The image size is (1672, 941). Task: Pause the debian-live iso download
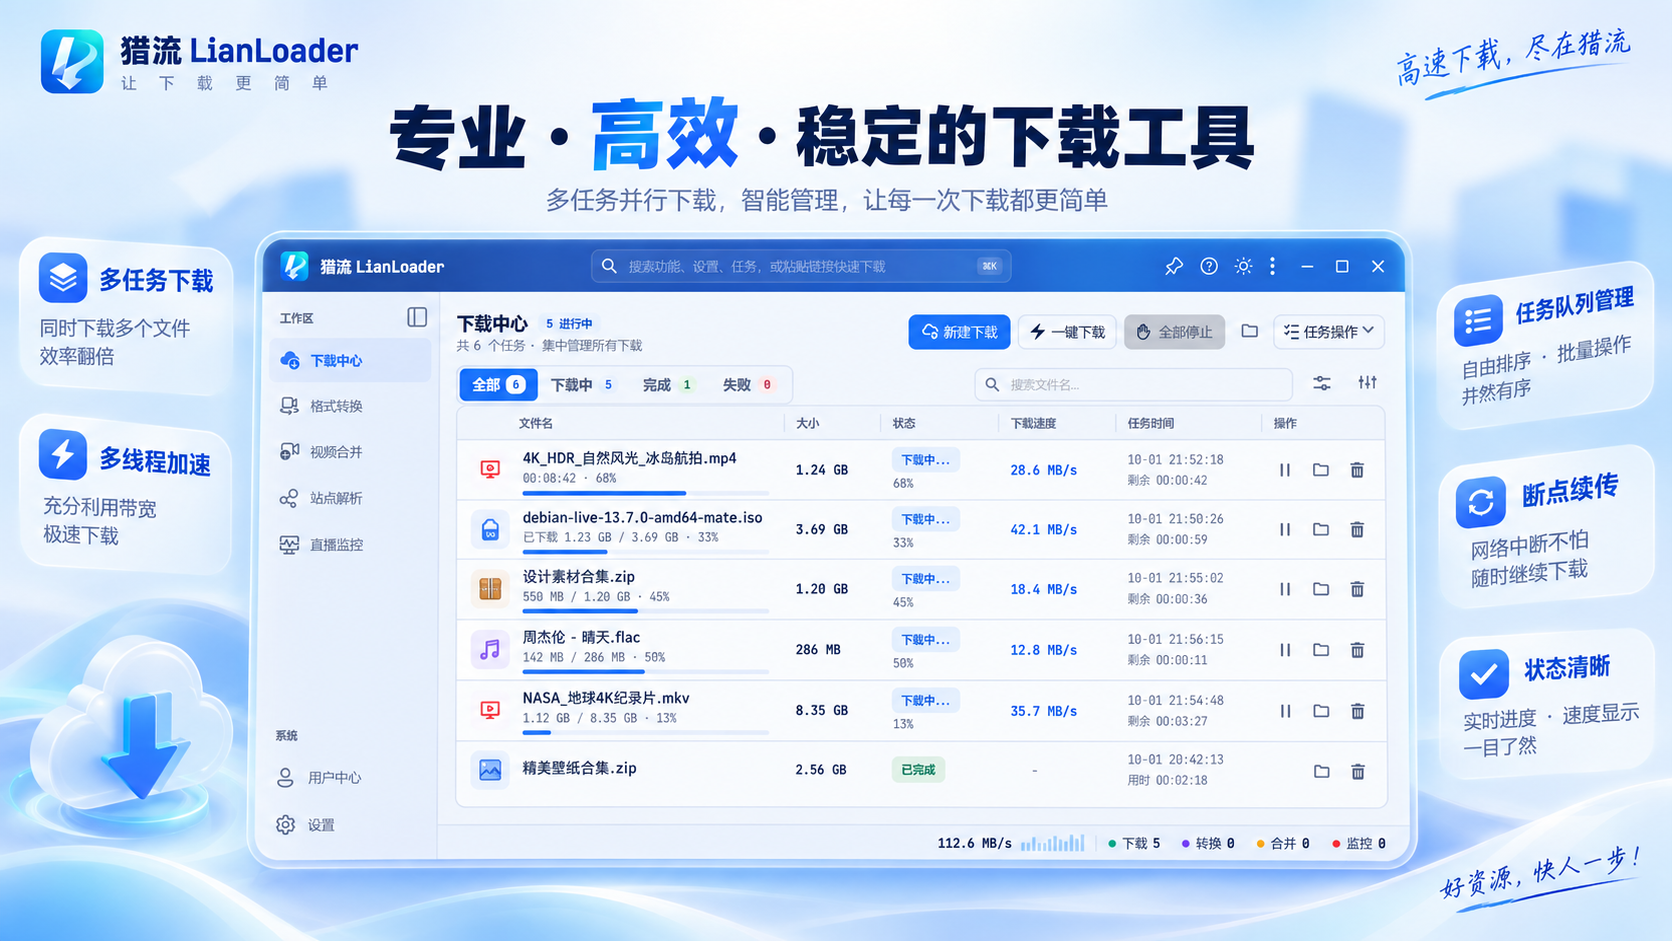[1285, 530]
